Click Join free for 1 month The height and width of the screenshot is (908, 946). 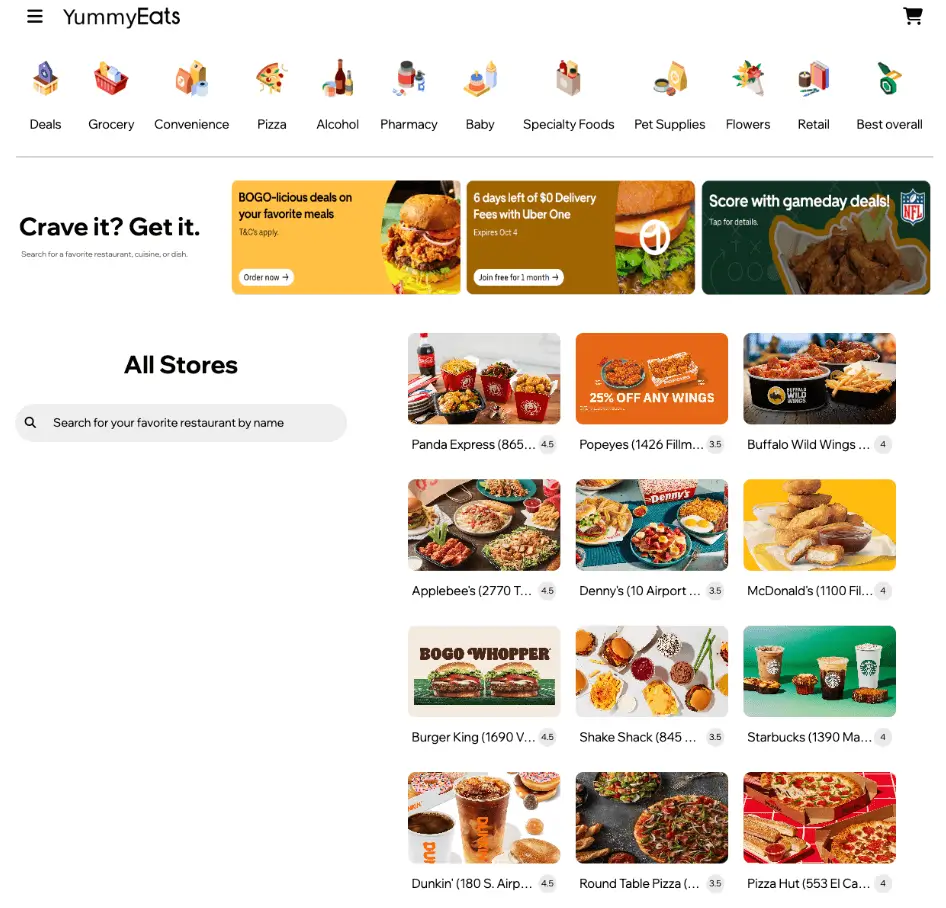[x=518, y=277]
